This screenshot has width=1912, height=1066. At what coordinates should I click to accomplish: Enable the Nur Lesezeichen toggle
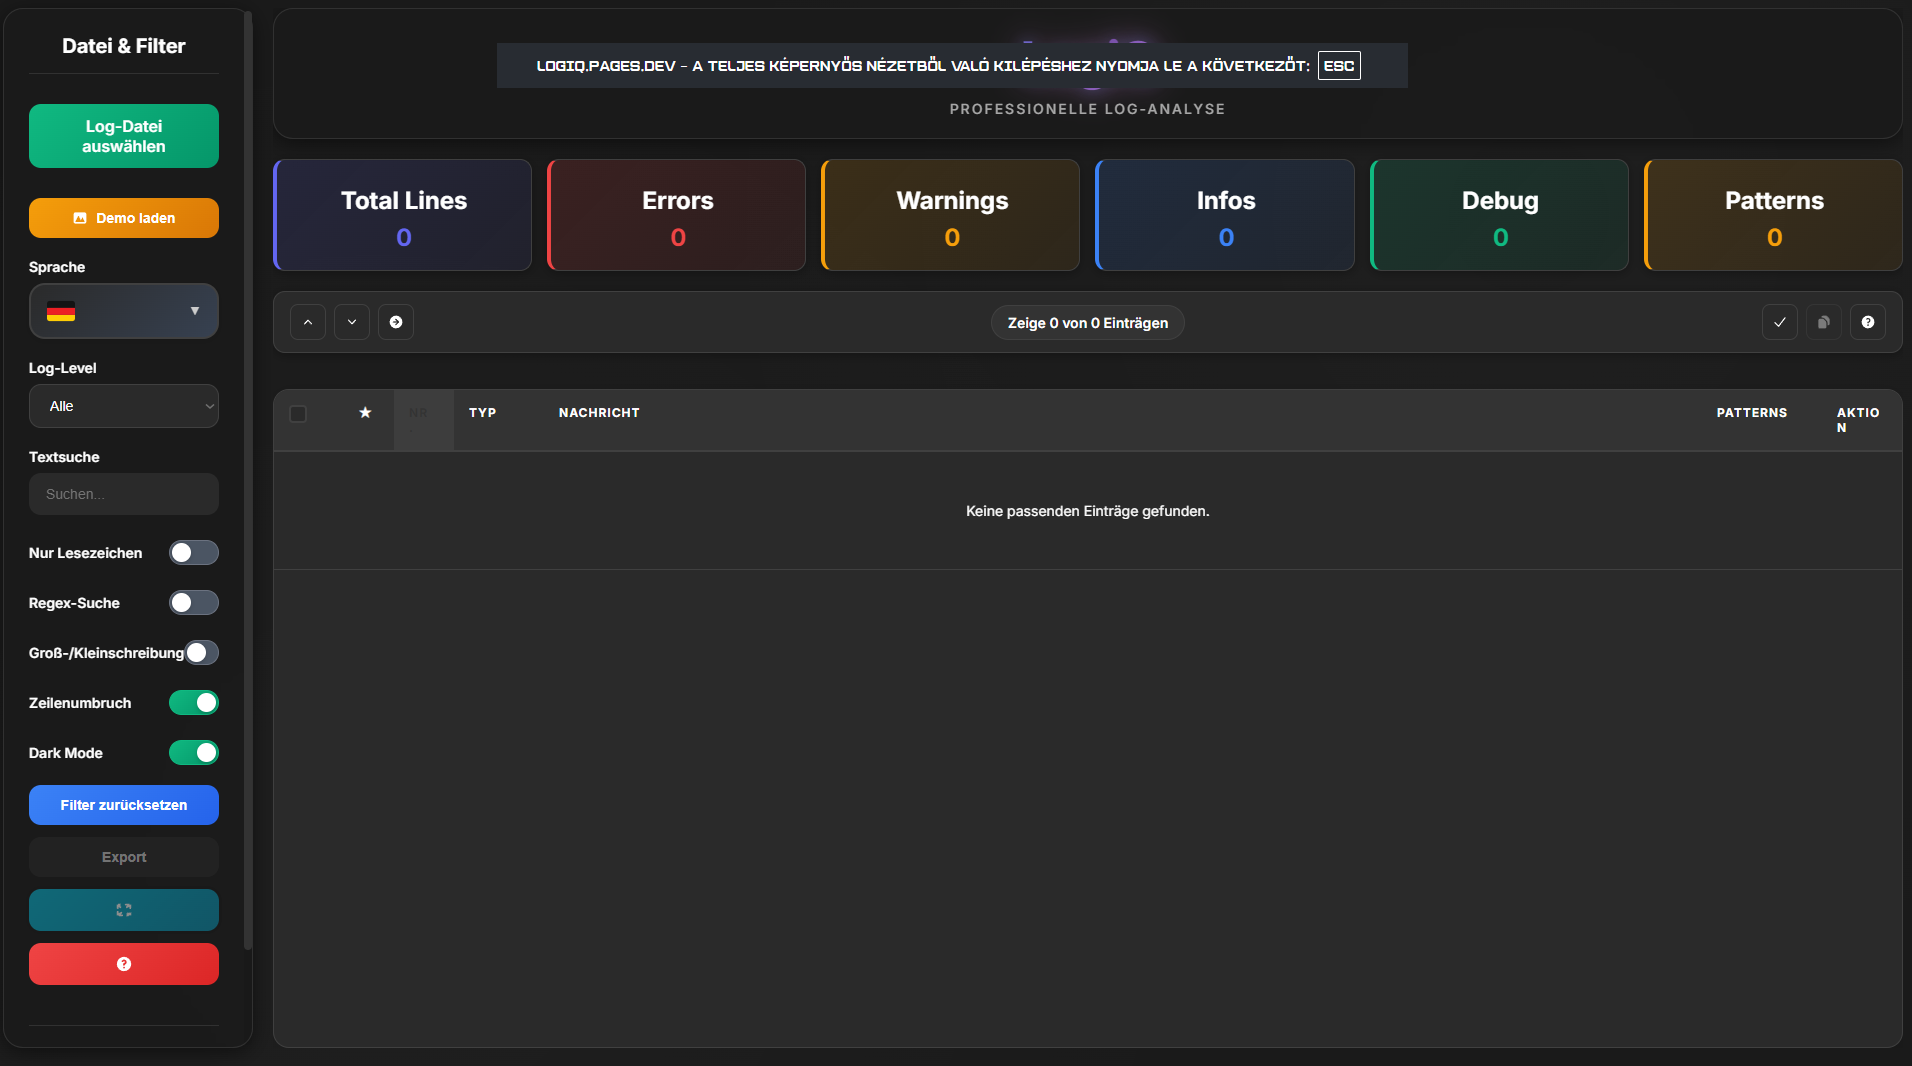(x=193, y=553)
